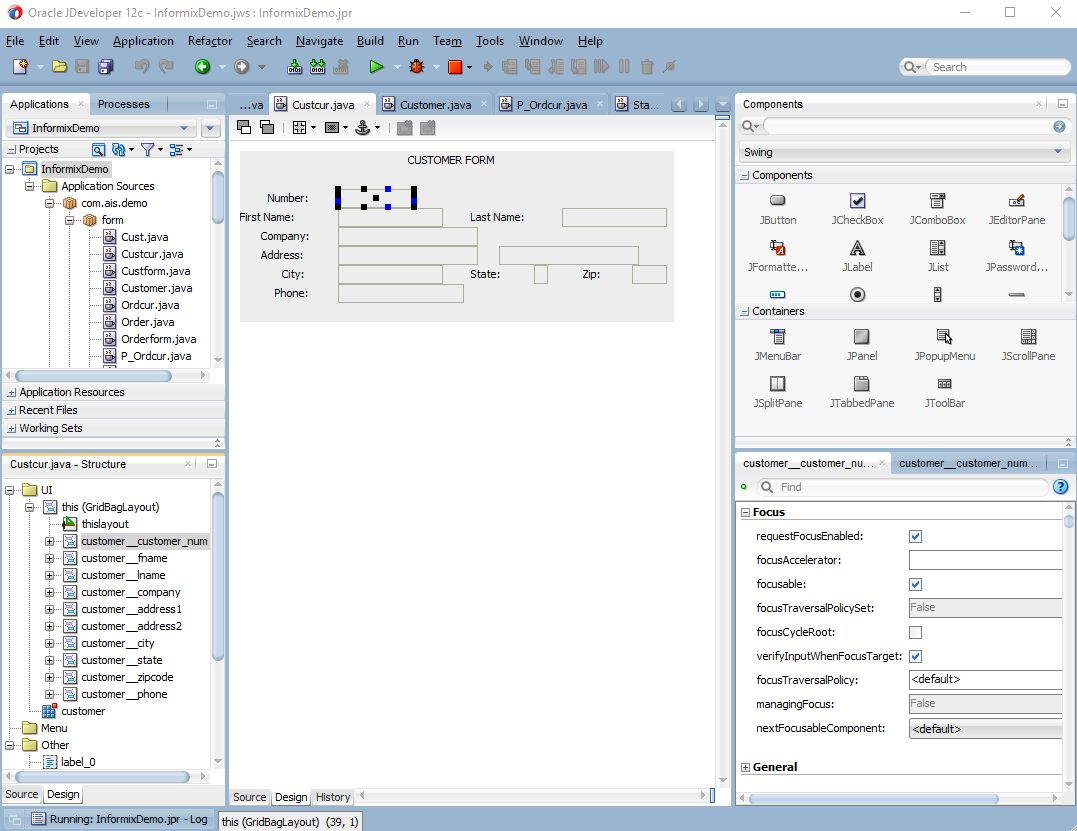Click the Rebuild project icon in toolbar
1077x831 pixels.
click(x=317, y=67)
